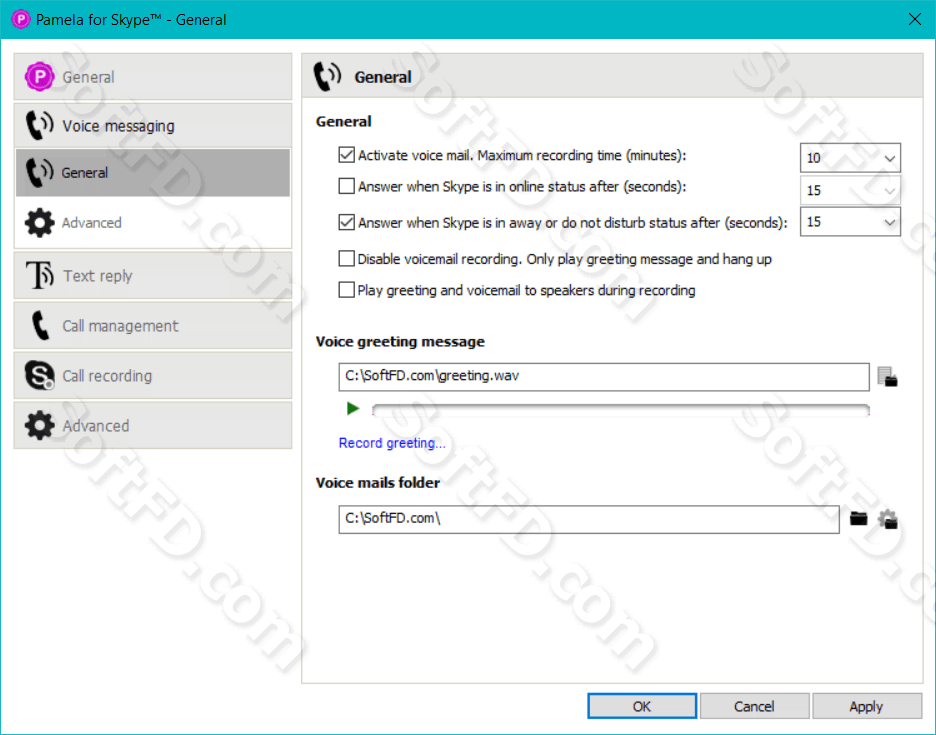Click the Cancel button
This screenshot has height=735, width=936.
[754, 706]
